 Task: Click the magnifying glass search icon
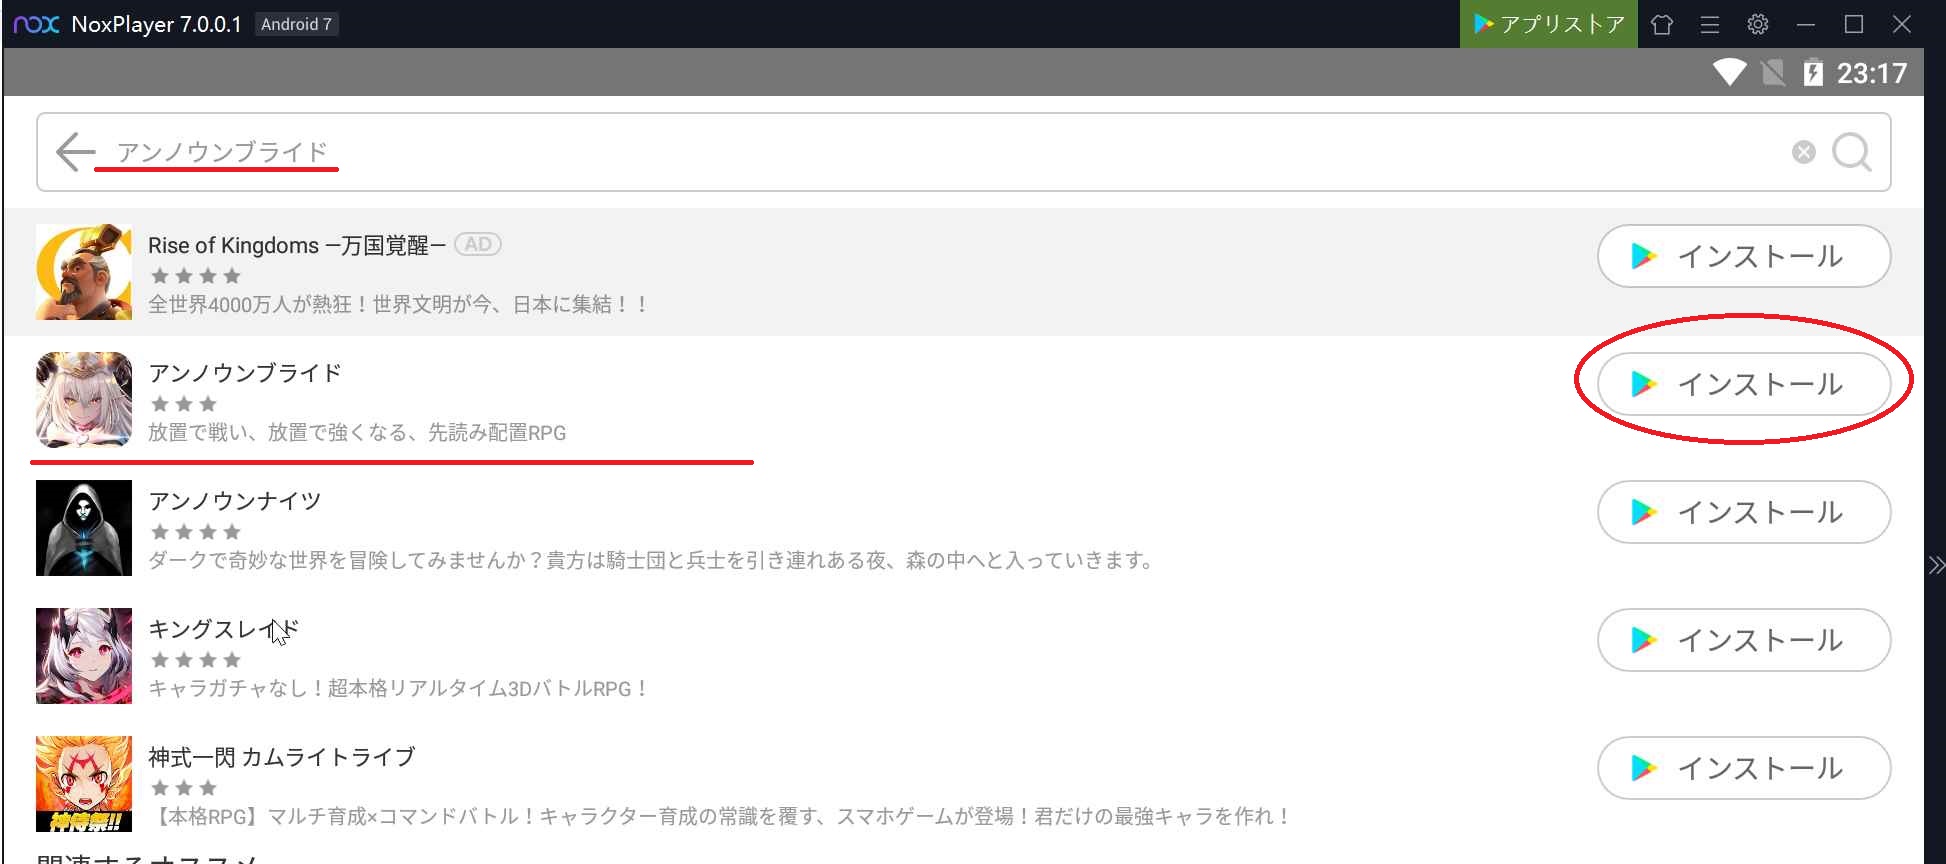coord(1851,152)
